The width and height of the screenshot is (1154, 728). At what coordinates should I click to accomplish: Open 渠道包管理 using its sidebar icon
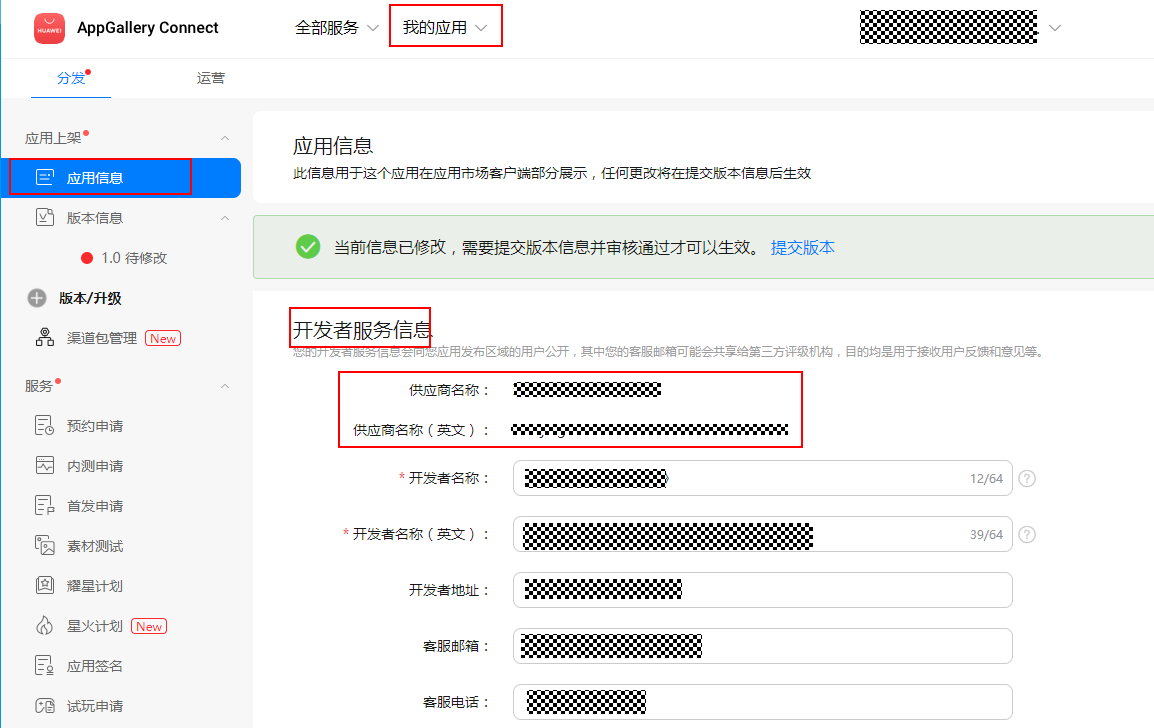tap(44, 337)
